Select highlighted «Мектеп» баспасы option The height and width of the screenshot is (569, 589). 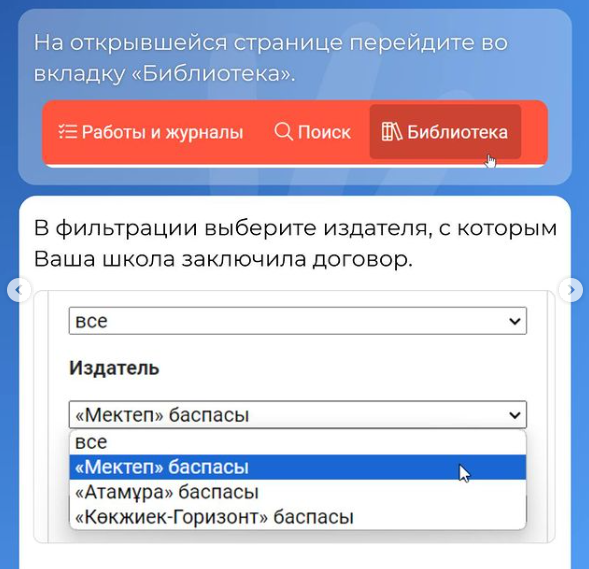pos(298,467)
